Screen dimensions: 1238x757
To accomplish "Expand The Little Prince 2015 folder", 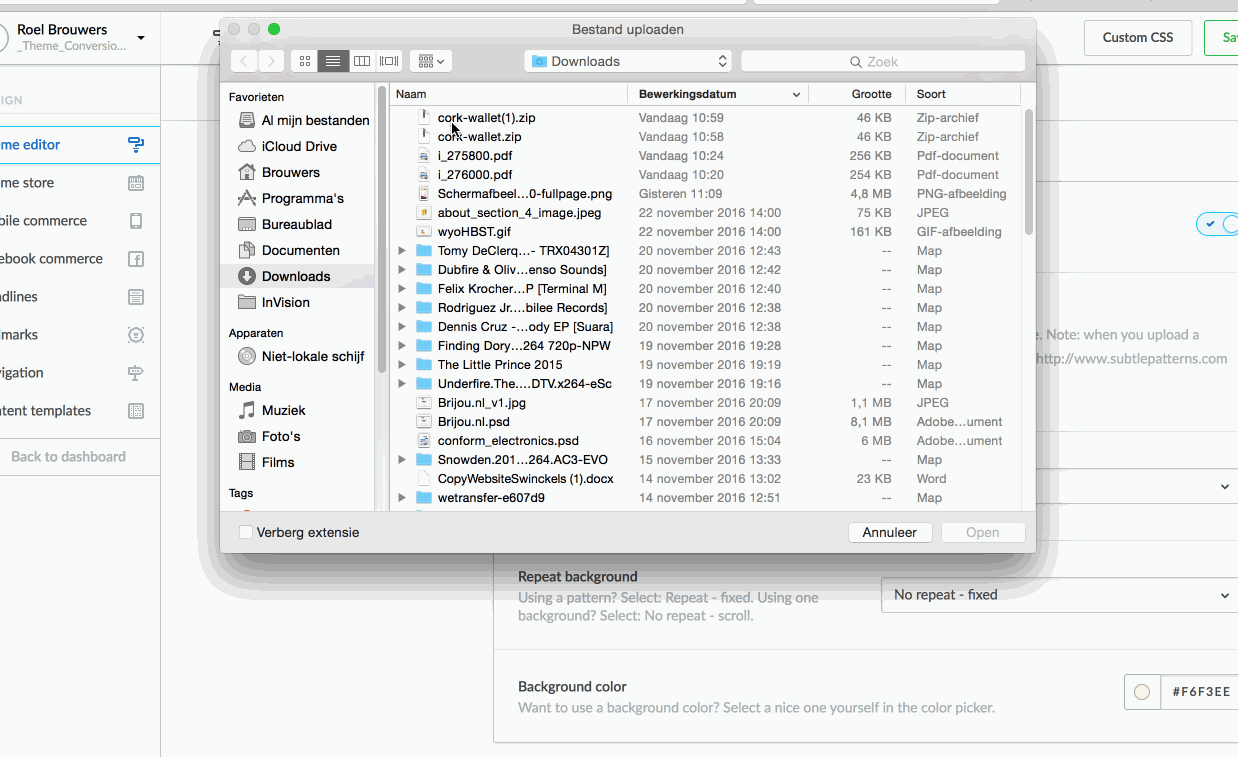I will pos(402,365).
